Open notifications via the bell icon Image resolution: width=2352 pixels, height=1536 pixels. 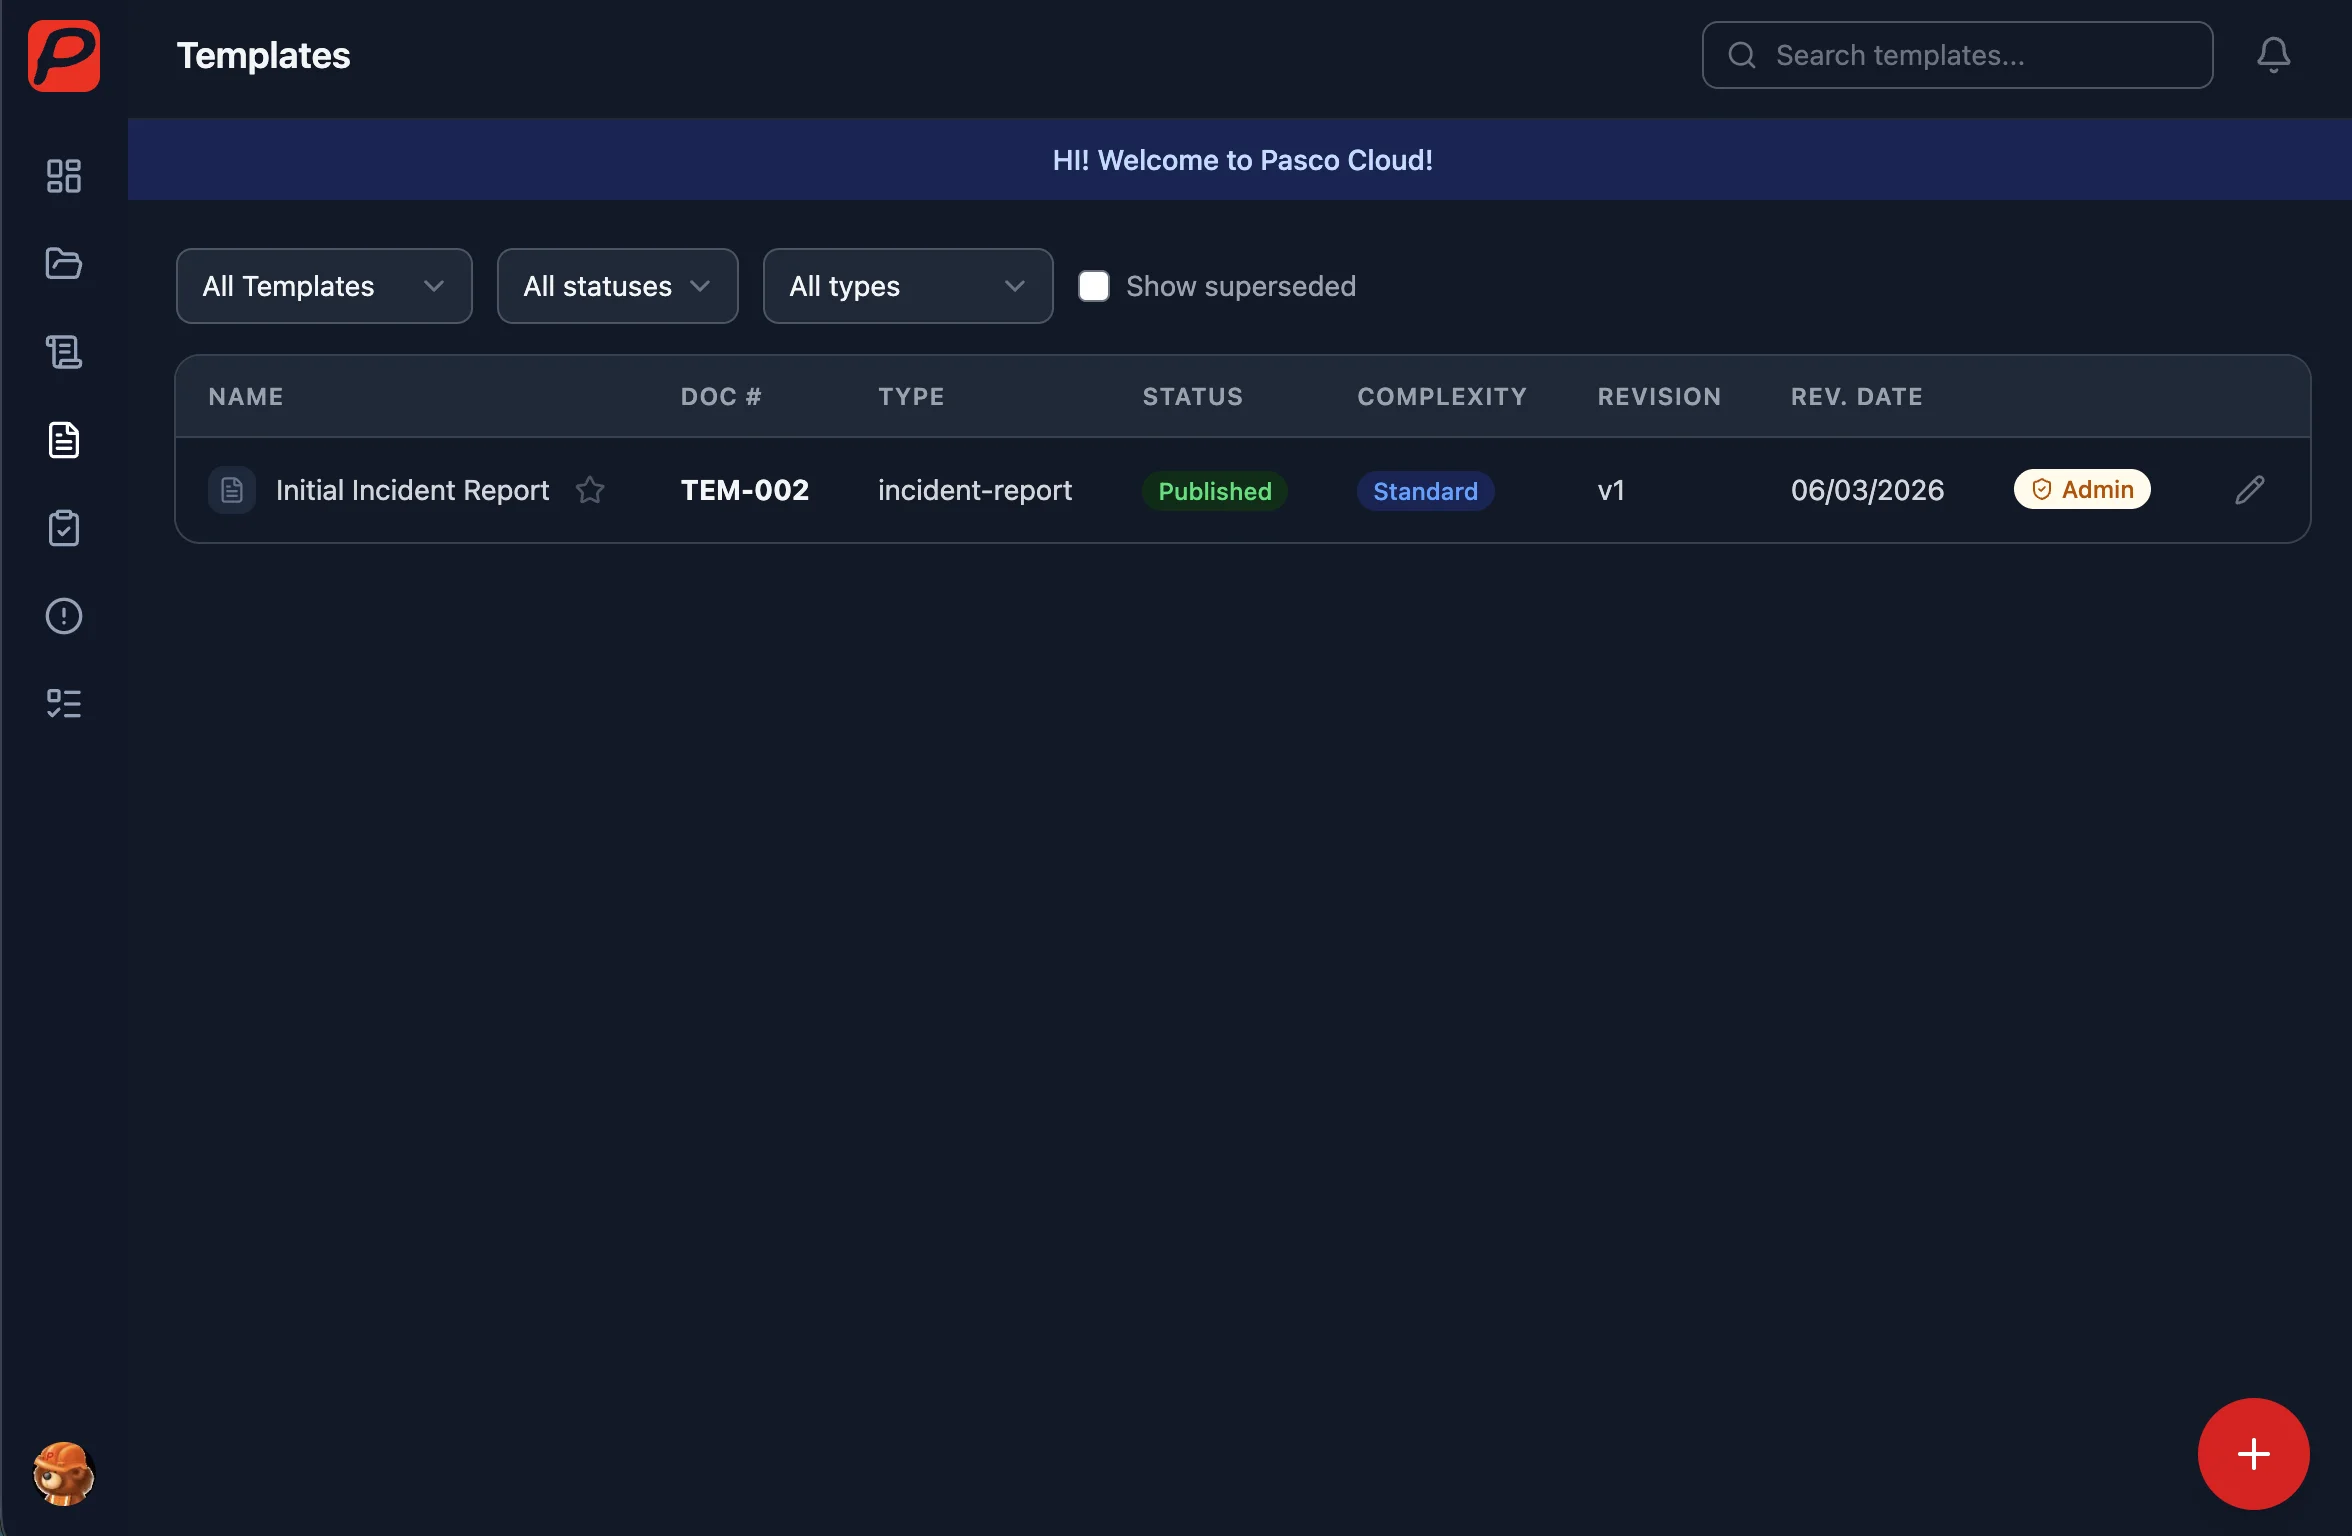coord(2273,55)
